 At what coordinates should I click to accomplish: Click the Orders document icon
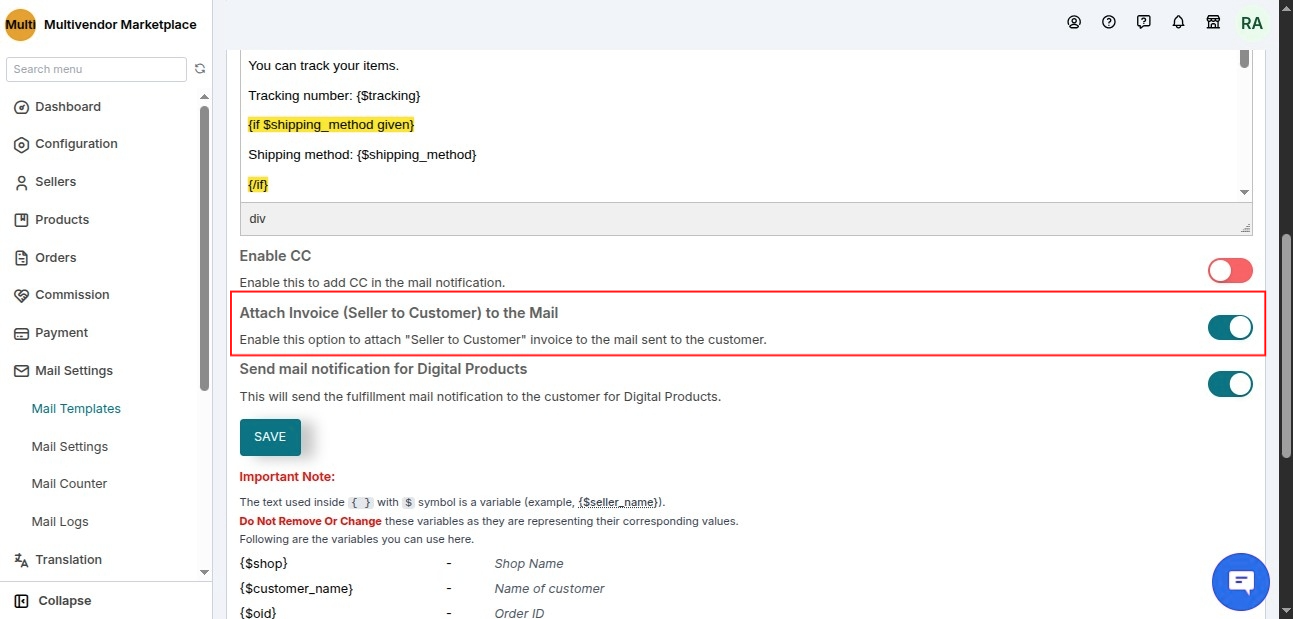tap(21, 258)
